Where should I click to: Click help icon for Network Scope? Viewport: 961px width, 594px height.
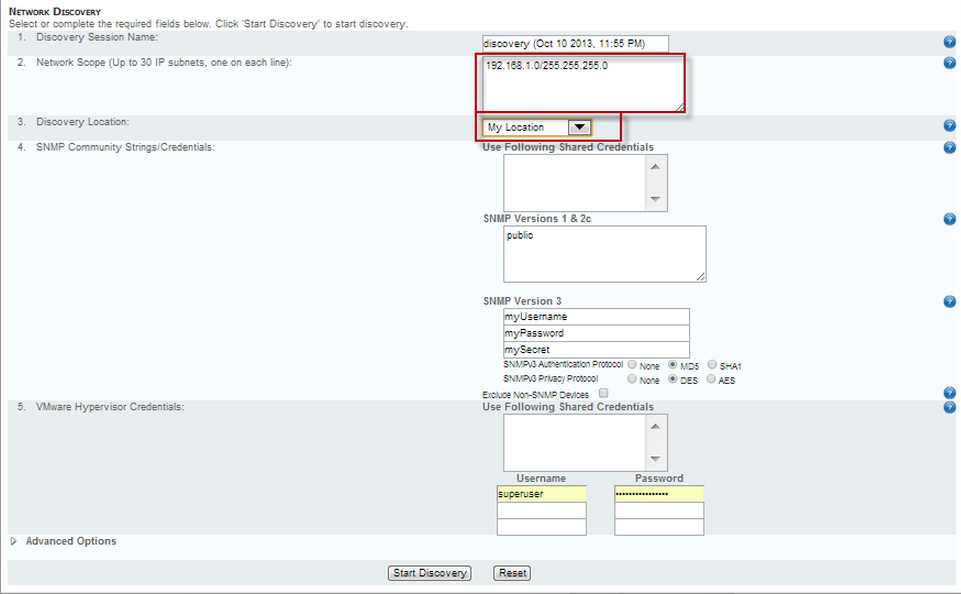tap(949, 63)
